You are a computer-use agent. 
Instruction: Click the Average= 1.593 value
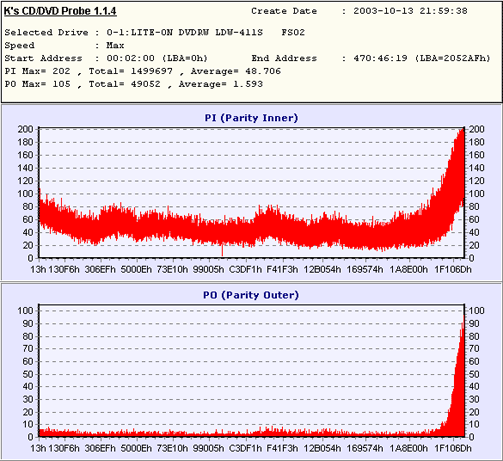[221, 84]
